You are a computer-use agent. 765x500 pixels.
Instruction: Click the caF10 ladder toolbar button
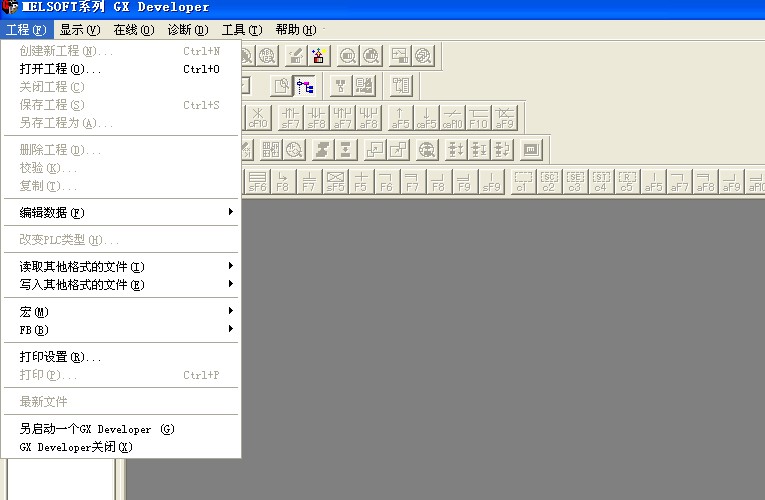click(452, 117)
